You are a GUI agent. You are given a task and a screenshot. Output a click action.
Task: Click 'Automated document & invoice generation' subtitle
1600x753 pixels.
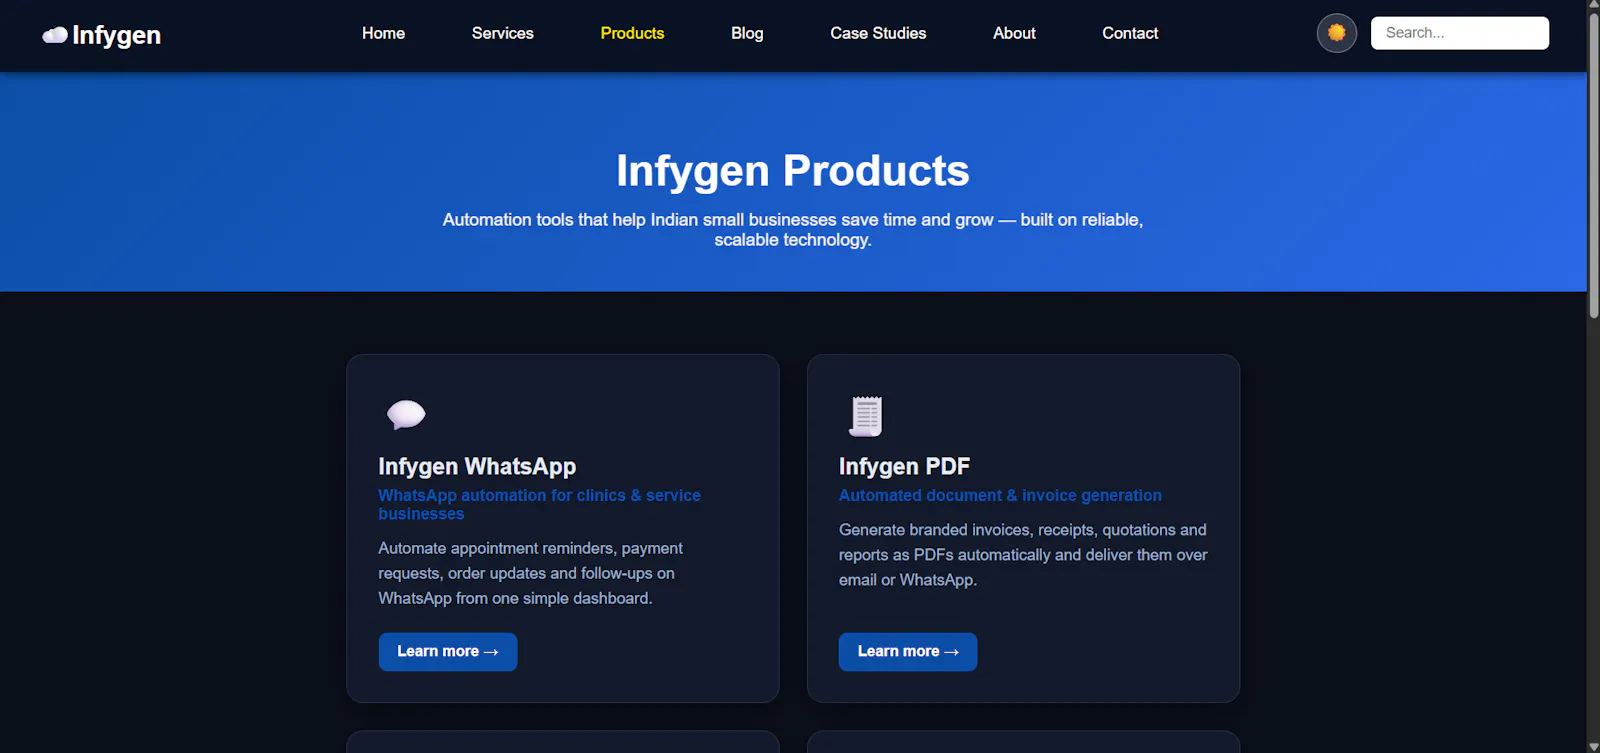click(x=1000, y=495)
